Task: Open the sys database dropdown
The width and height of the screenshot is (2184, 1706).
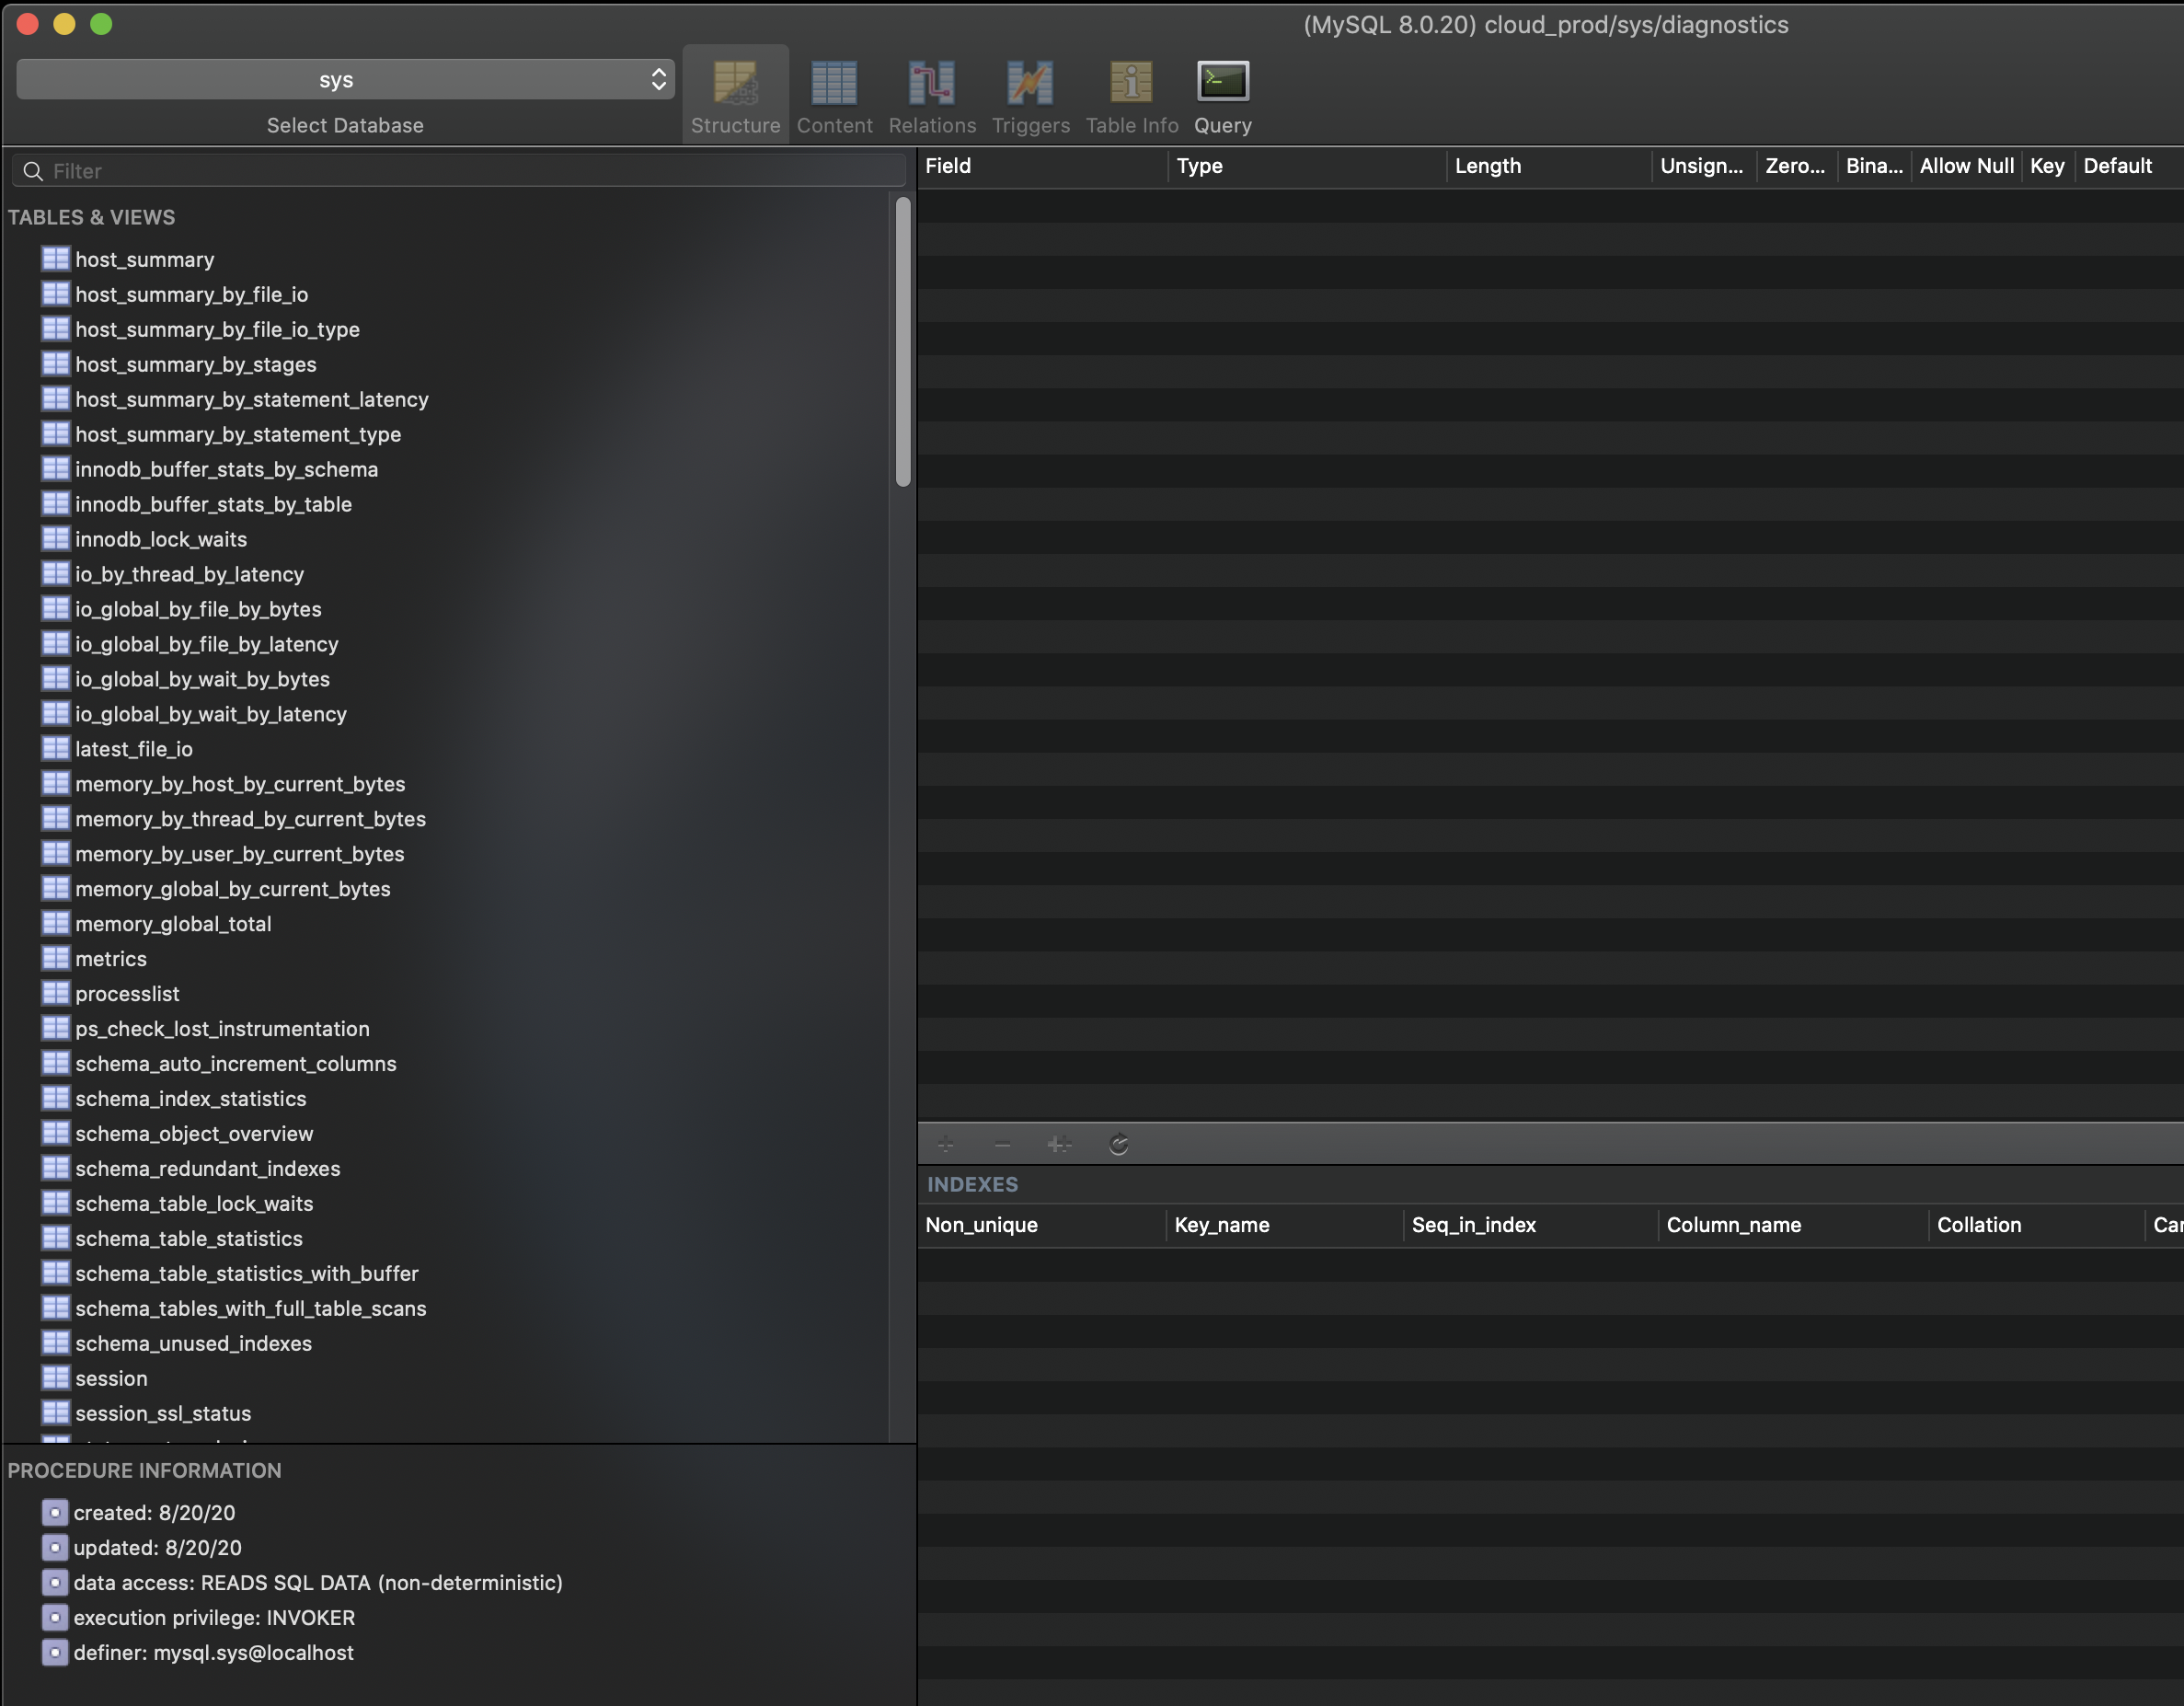Action: click(x=345, y=80)
